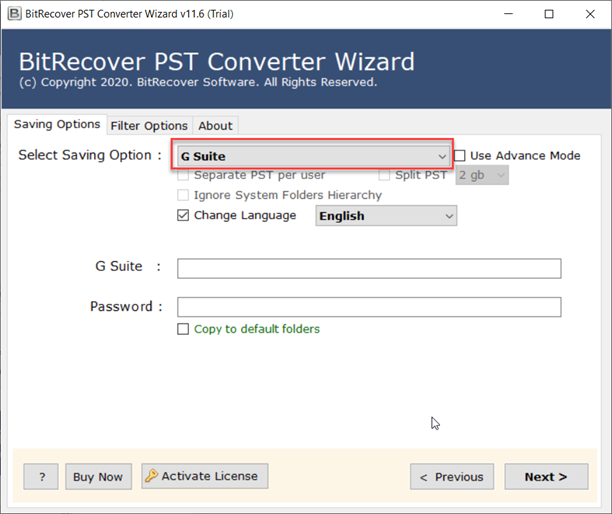Open the 2 gb split size dropdown

coord(482,175)
